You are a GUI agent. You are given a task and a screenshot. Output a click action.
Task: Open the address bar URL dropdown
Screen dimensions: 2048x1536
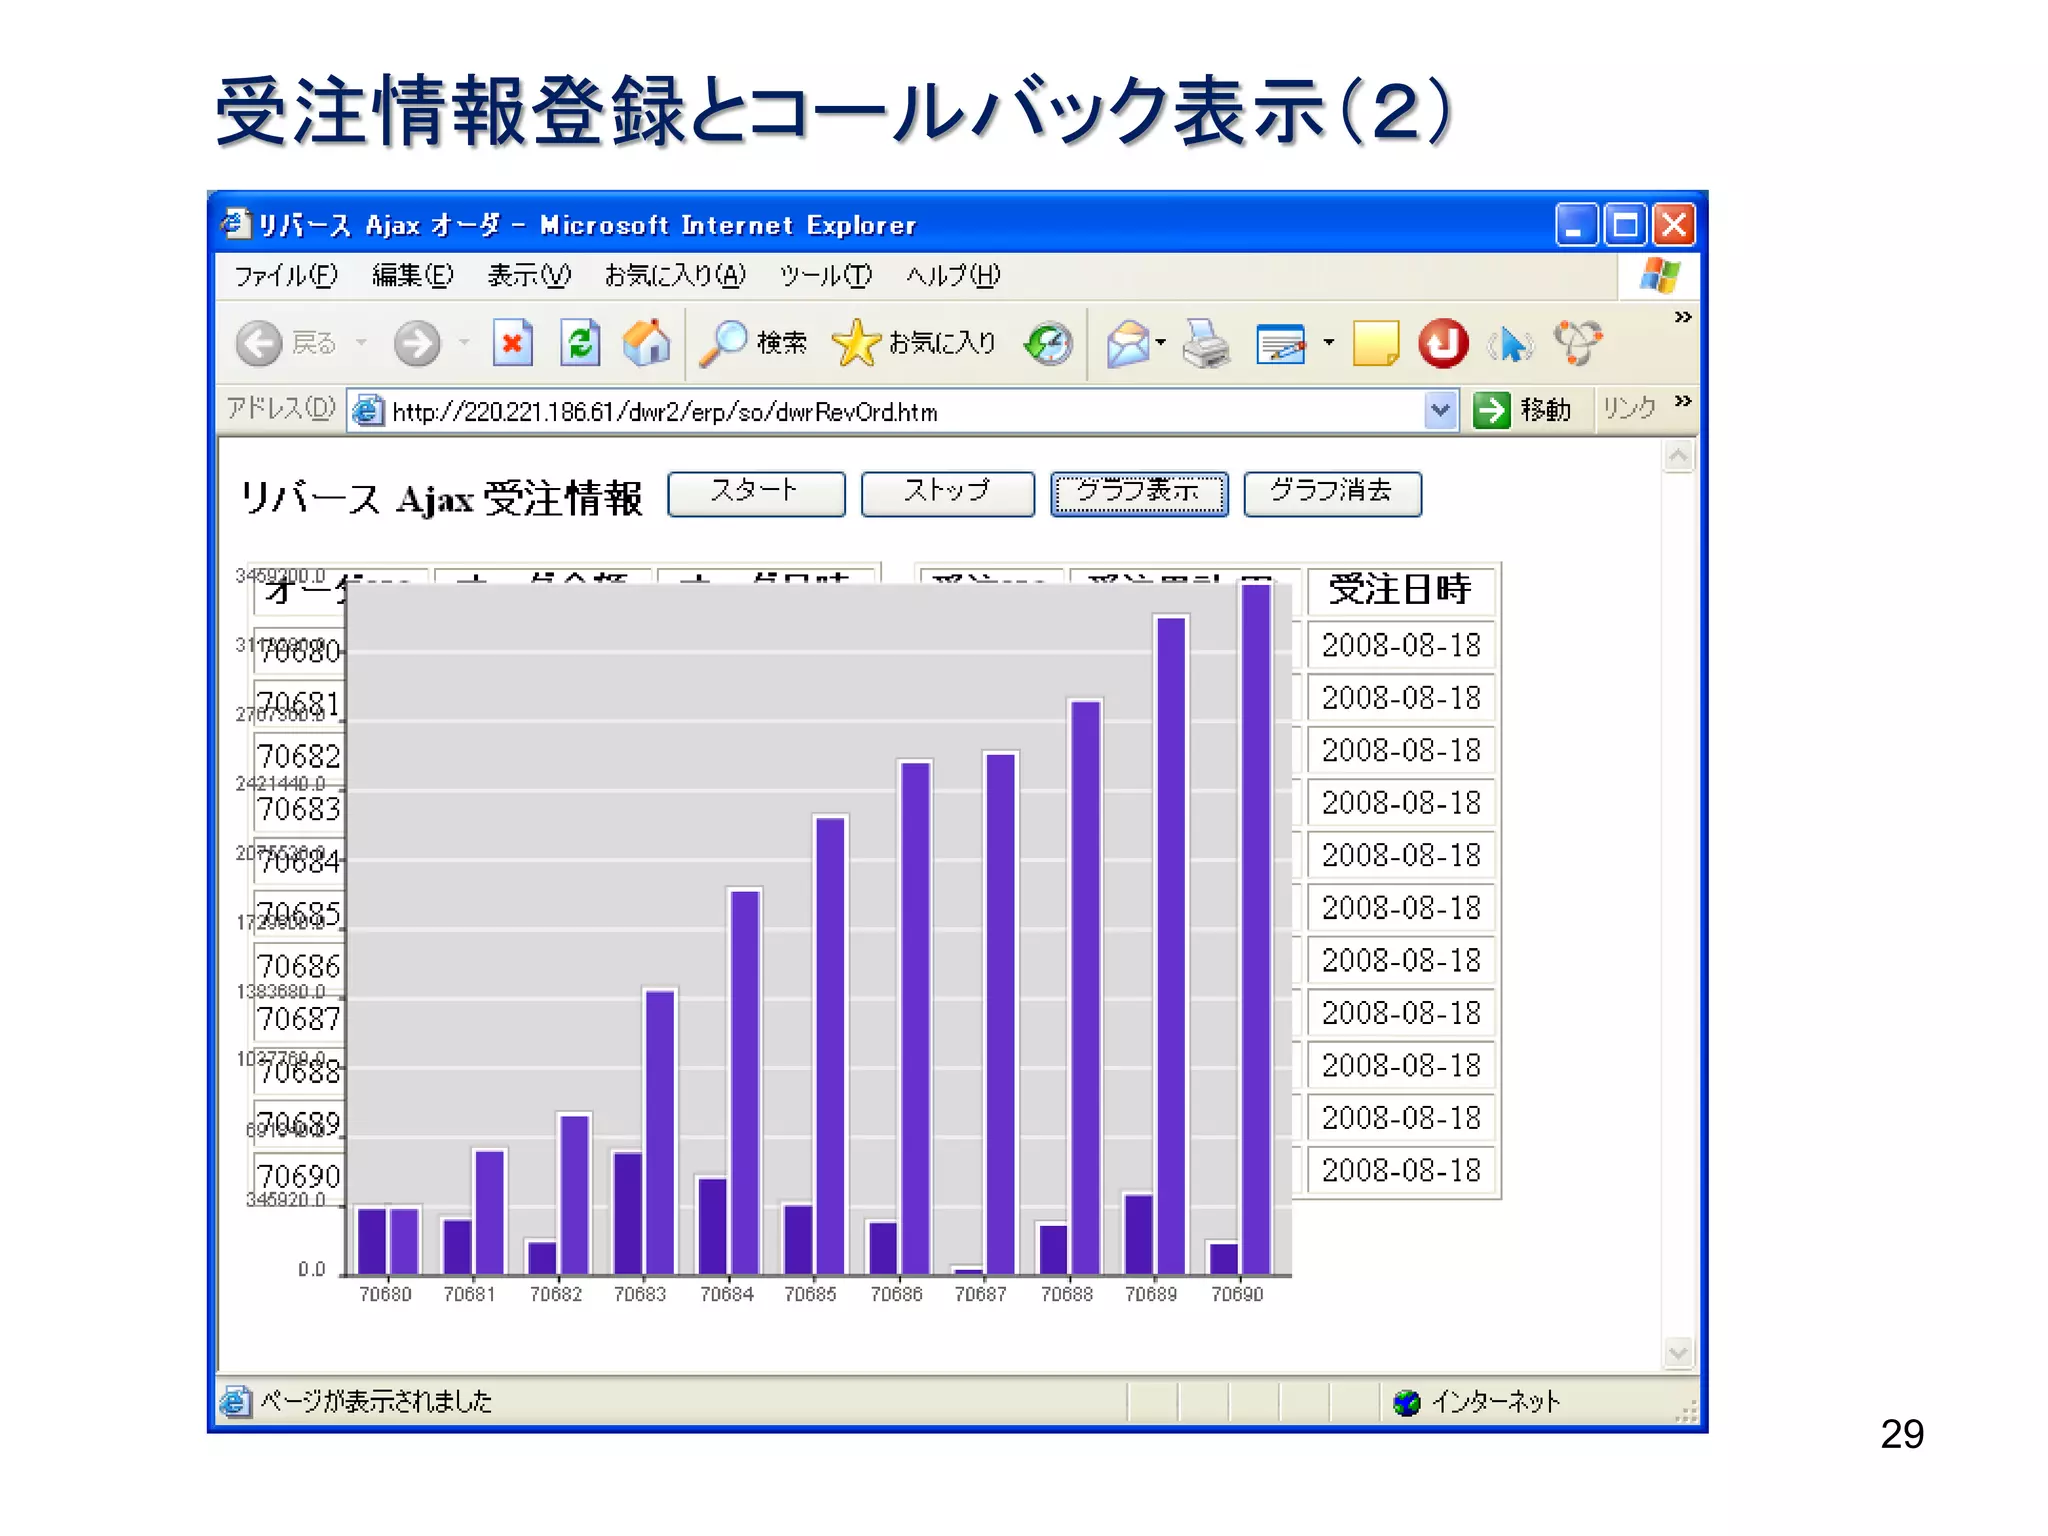click(1440, 410)
